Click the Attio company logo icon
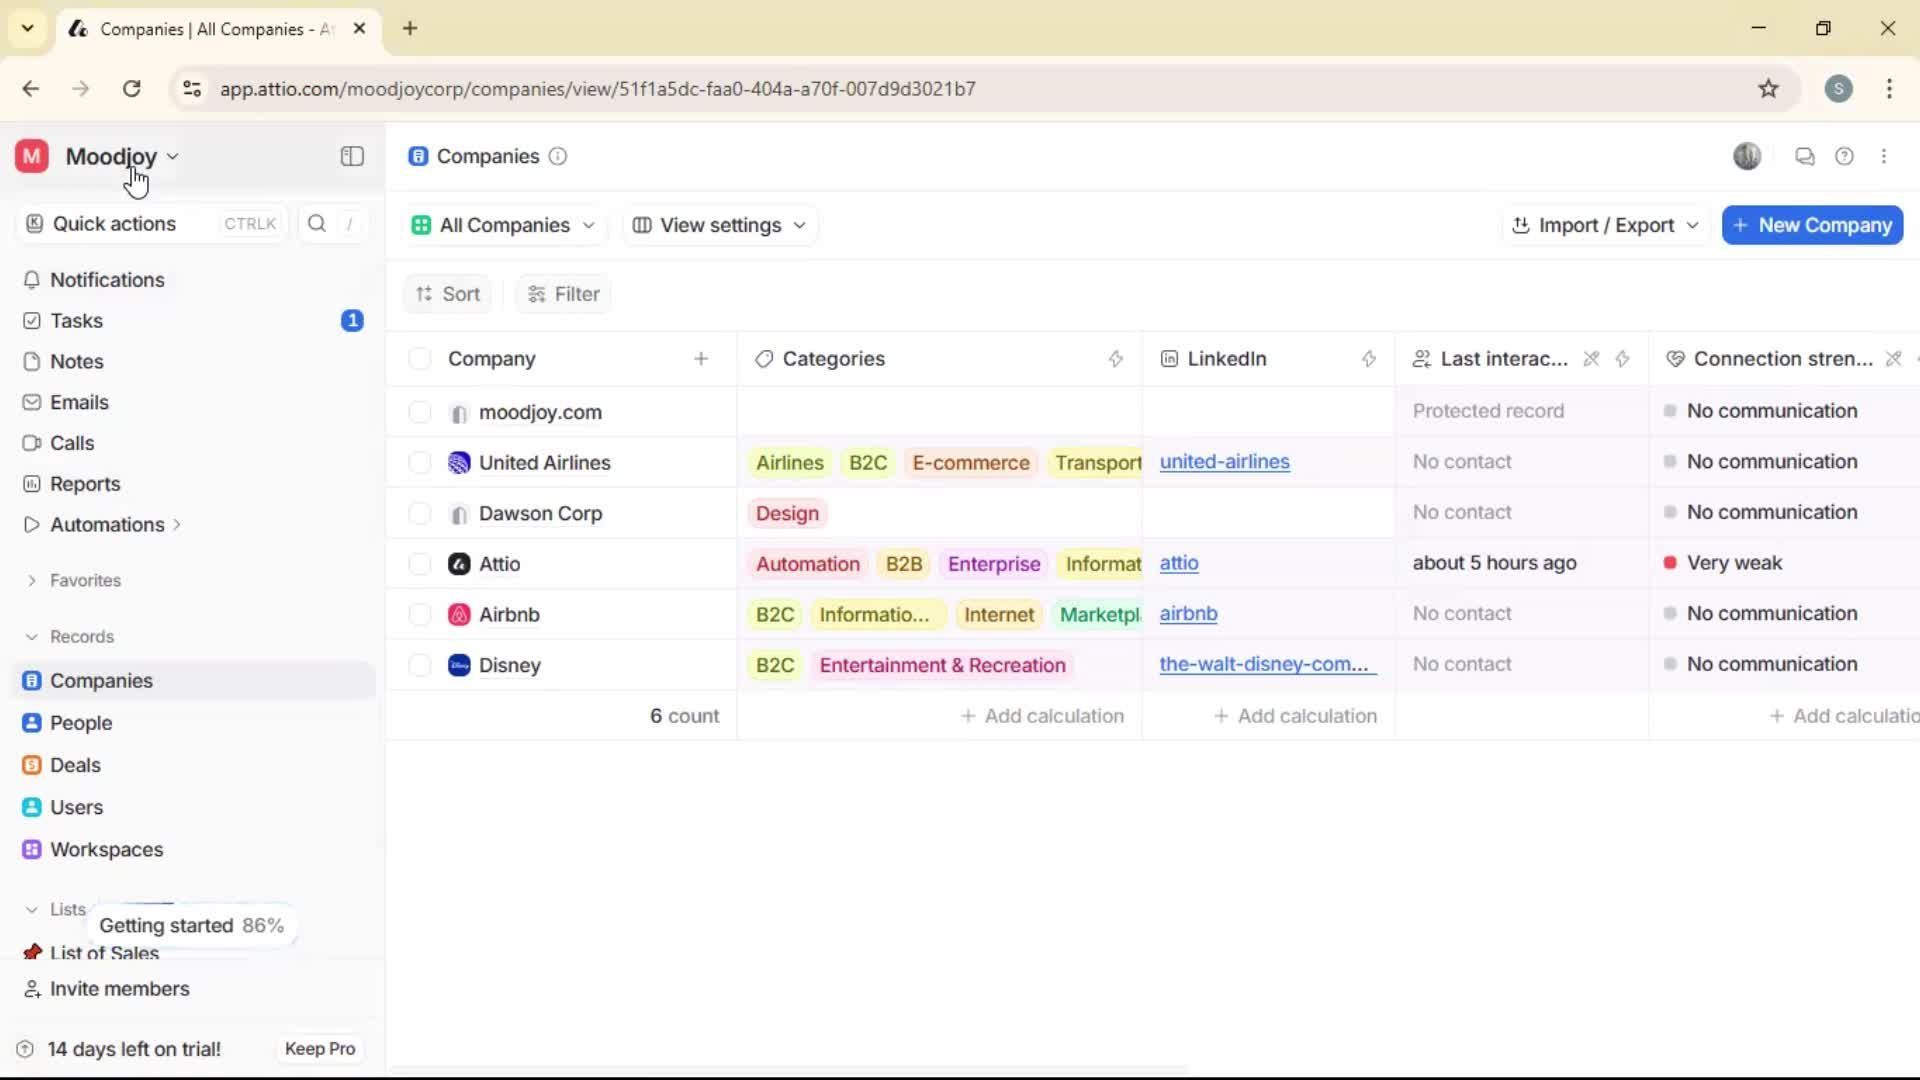 coord(459,564)
